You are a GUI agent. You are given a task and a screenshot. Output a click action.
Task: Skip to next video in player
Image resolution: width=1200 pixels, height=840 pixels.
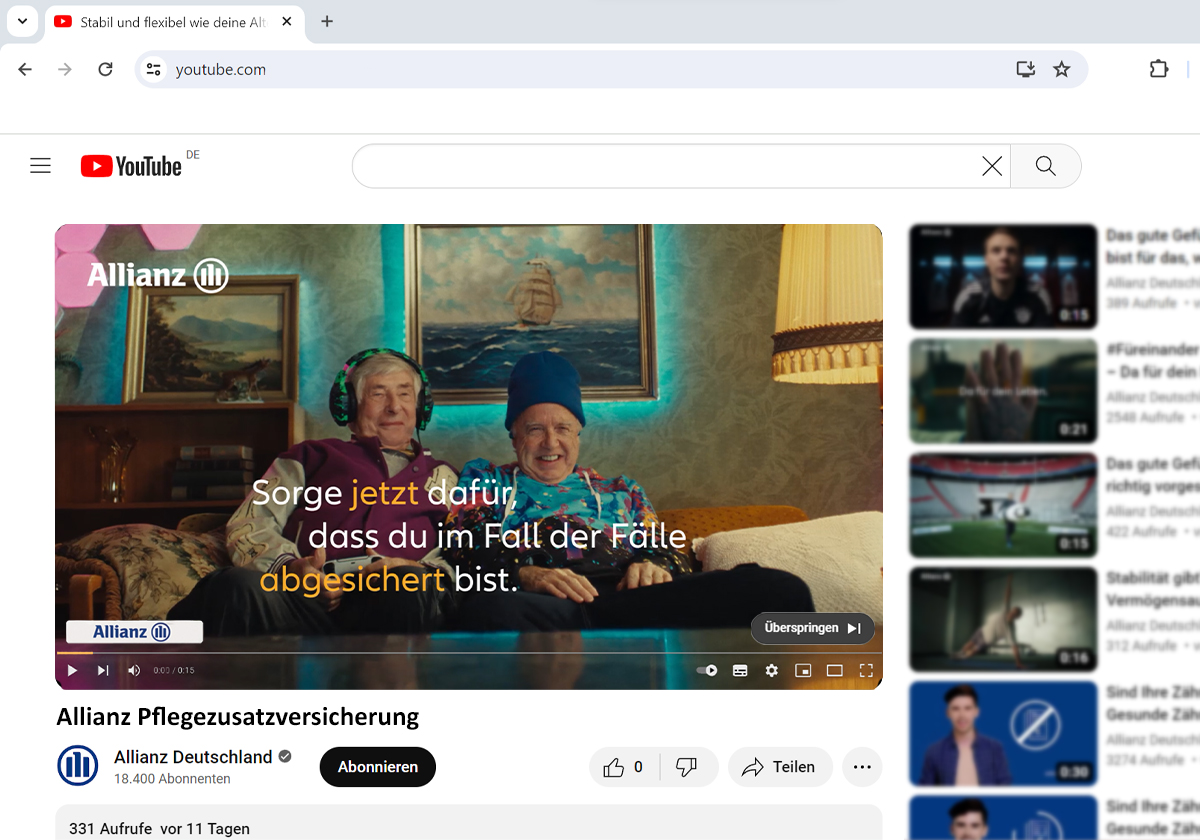pos(103,670)
